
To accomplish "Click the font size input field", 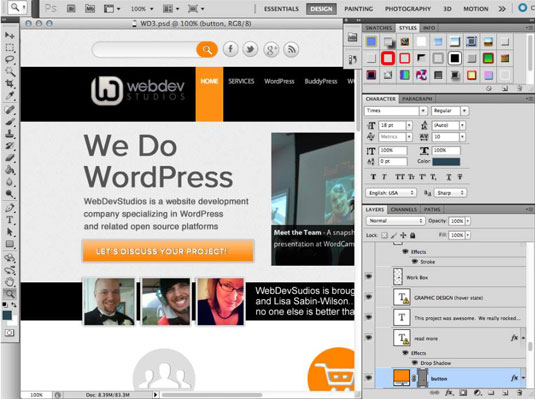I will [392, 125].
